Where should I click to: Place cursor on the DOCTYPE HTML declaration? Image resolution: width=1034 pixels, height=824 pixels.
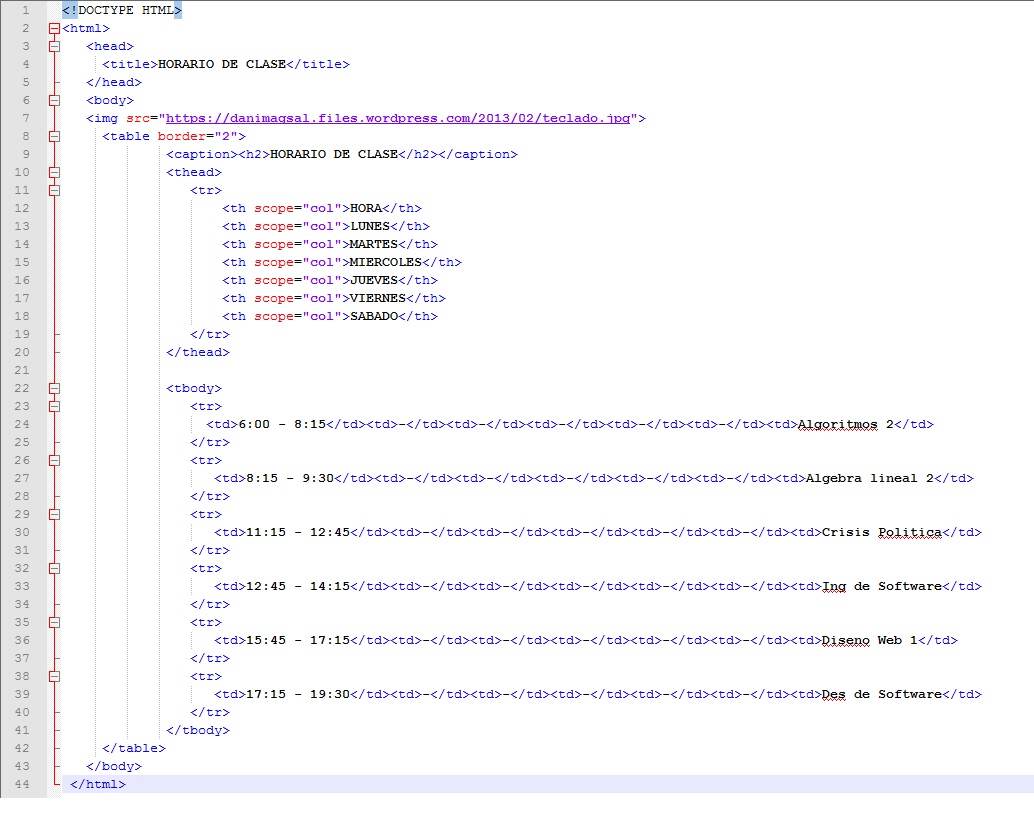tap(121, 10)
